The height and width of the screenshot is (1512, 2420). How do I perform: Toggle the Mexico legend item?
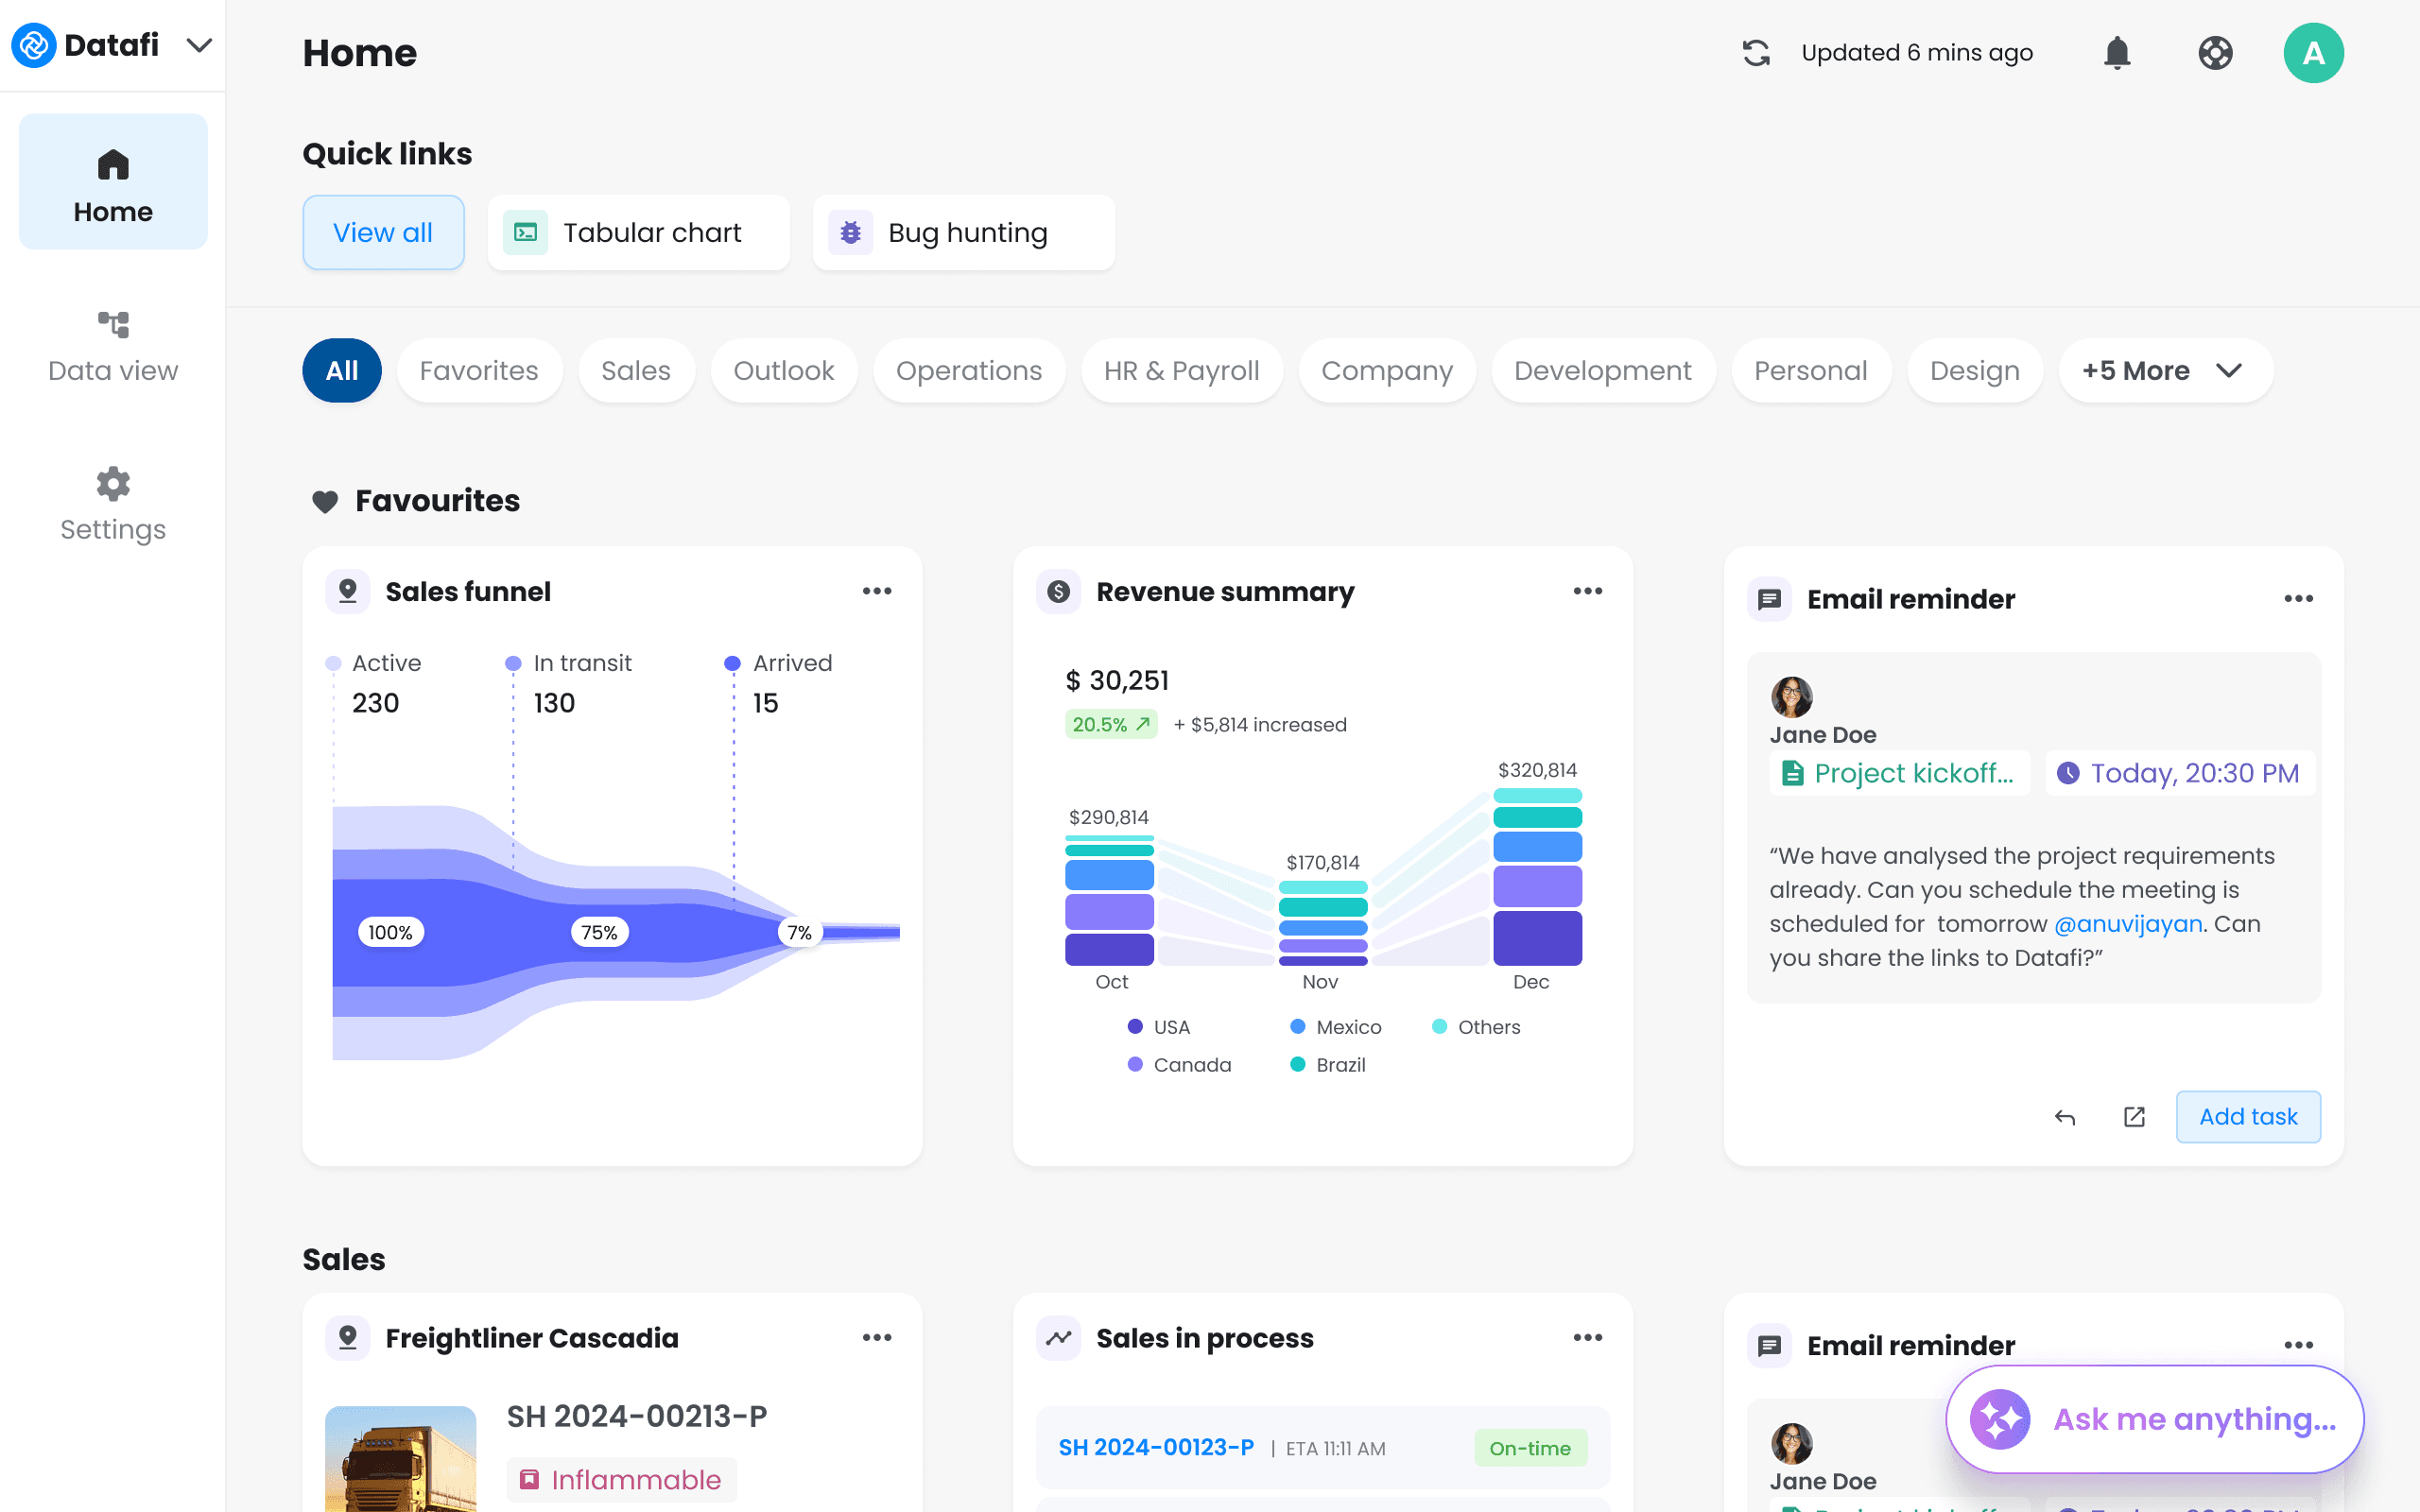coord(1336,1027)
